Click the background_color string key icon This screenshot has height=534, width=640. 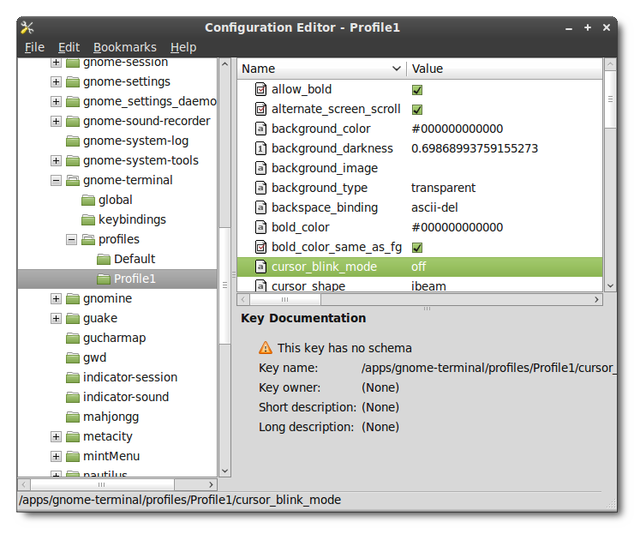(261, 129)
